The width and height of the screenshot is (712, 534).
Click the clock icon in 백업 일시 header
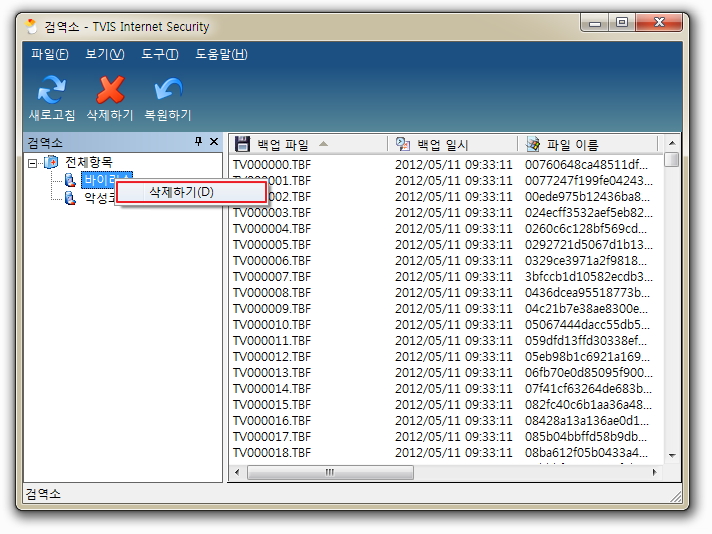click(x=403, y=145)
